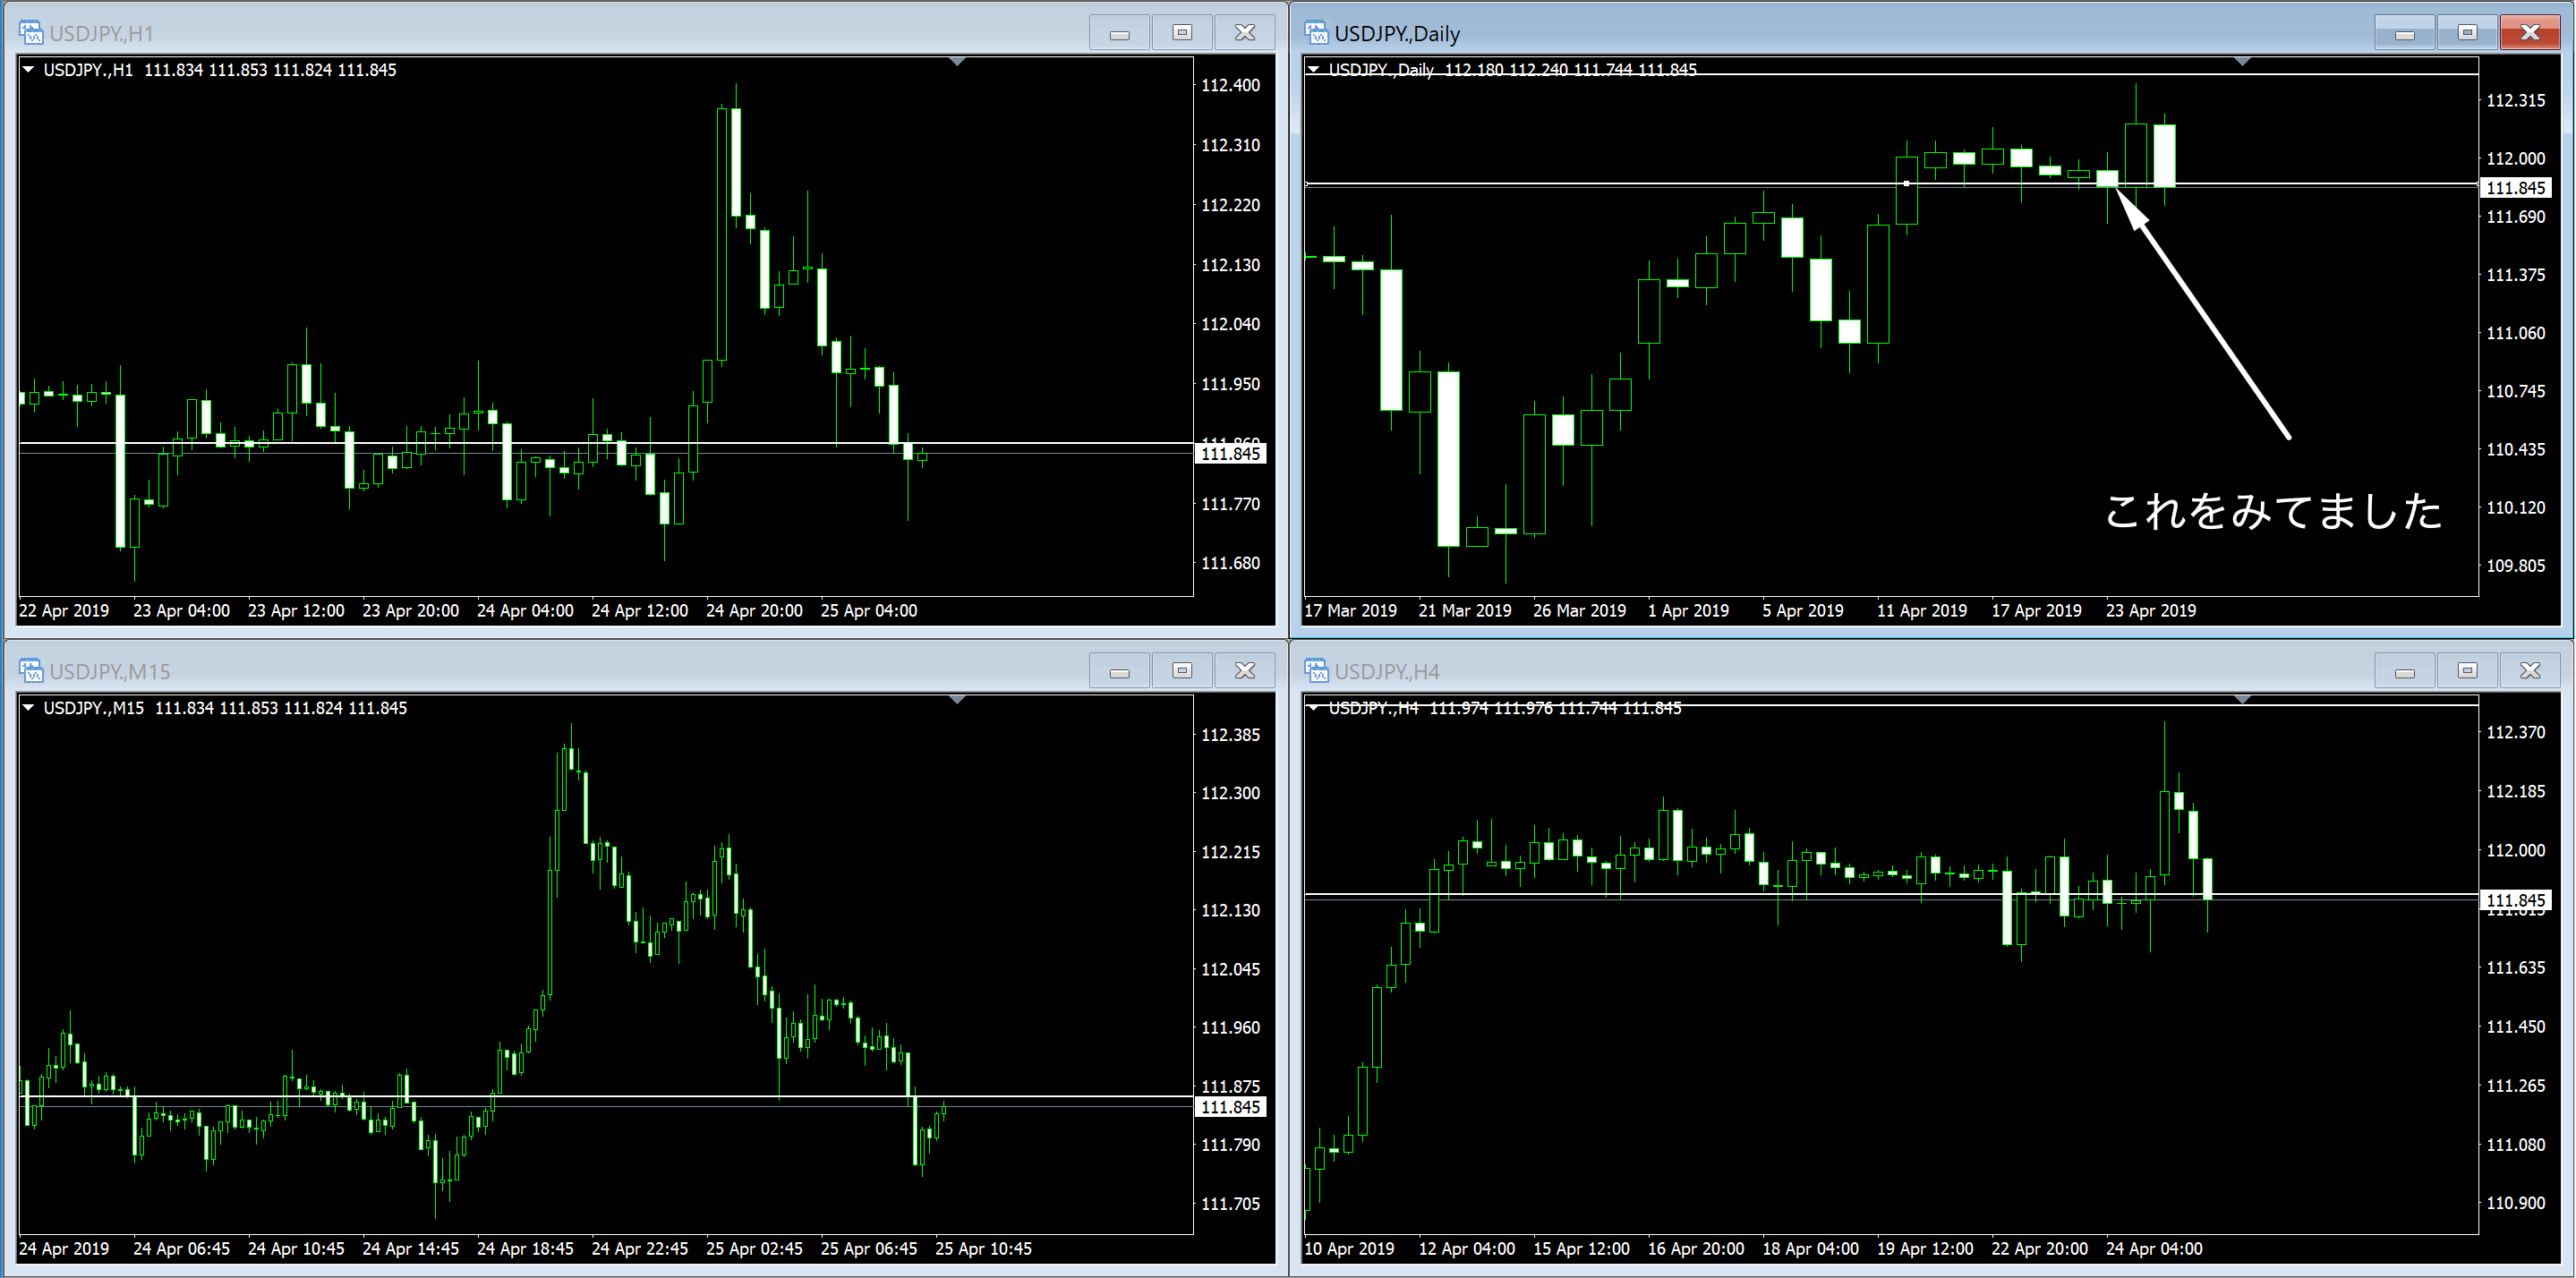This screenshot has height=1278, width=2576.
Task: Expand the H1 chart info triangle
Action: 29,70
